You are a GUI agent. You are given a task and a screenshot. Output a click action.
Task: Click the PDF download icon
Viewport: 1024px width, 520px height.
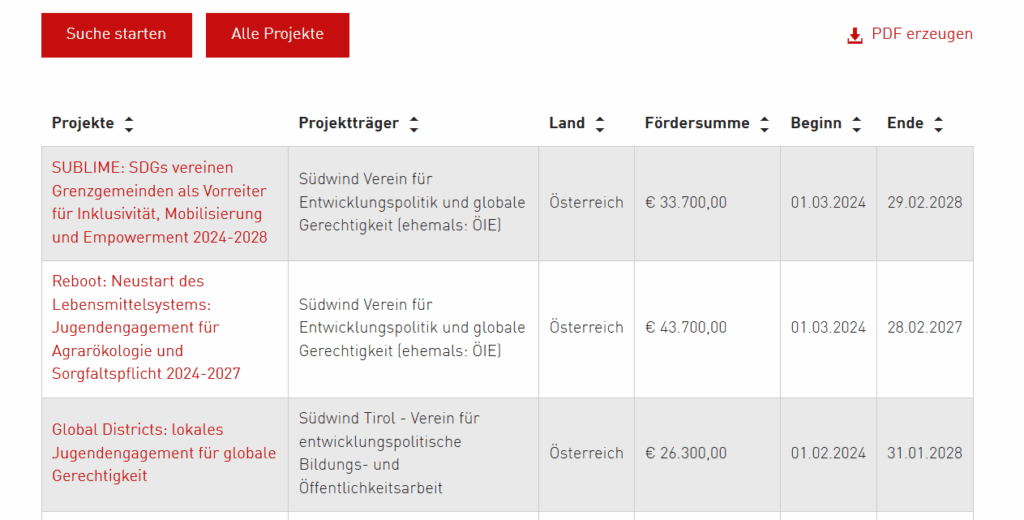coord(854,35)
